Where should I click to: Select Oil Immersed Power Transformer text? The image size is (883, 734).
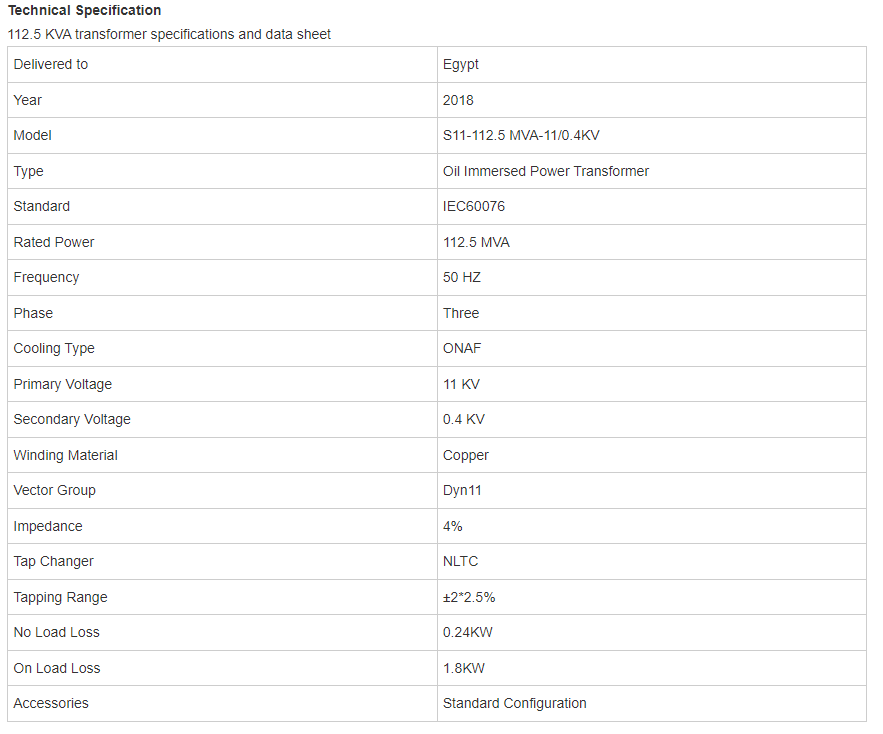tap(546, 171)
